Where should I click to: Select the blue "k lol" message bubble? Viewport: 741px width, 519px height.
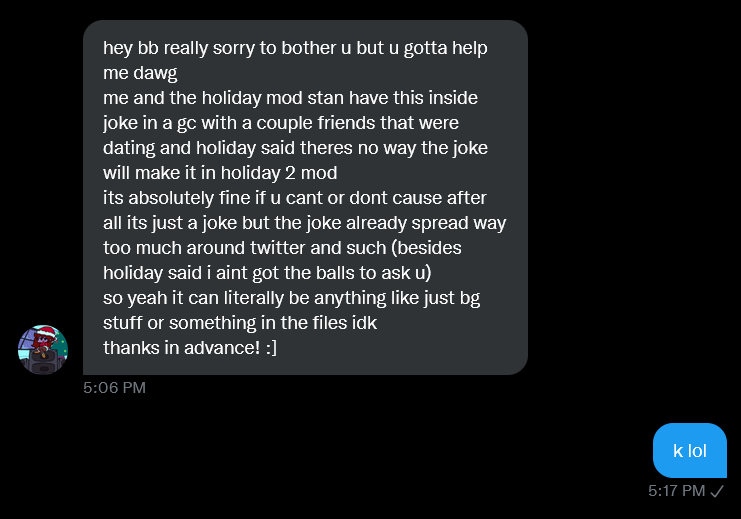click(x=690, y=450)
